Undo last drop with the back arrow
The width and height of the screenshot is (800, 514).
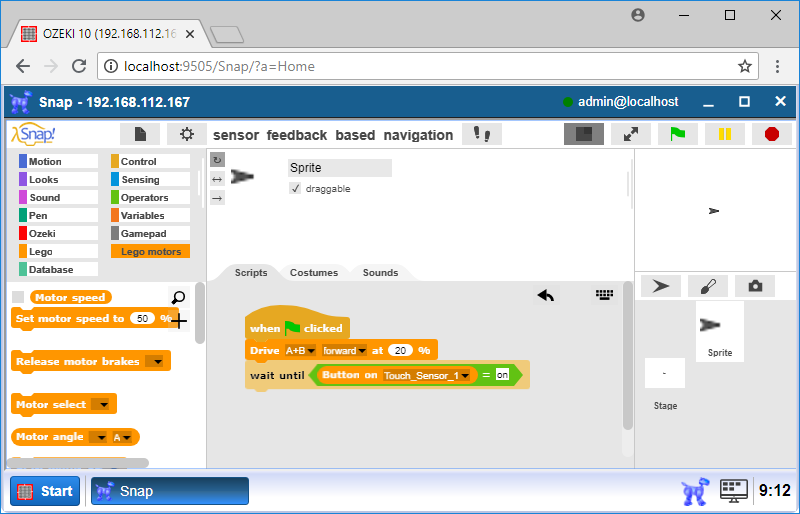pyautogui.click(x=546, y=295)
